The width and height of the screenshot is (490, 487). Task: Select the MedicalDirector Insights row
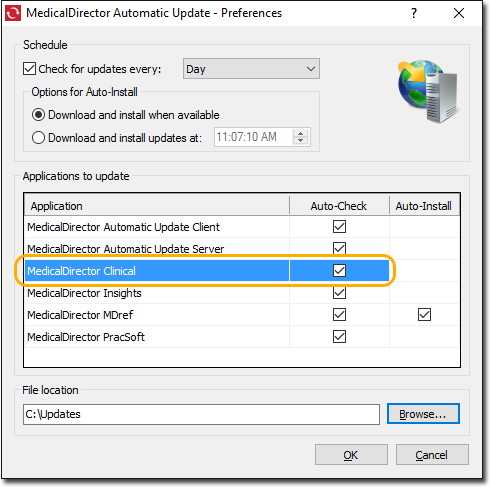pos(242,293)
